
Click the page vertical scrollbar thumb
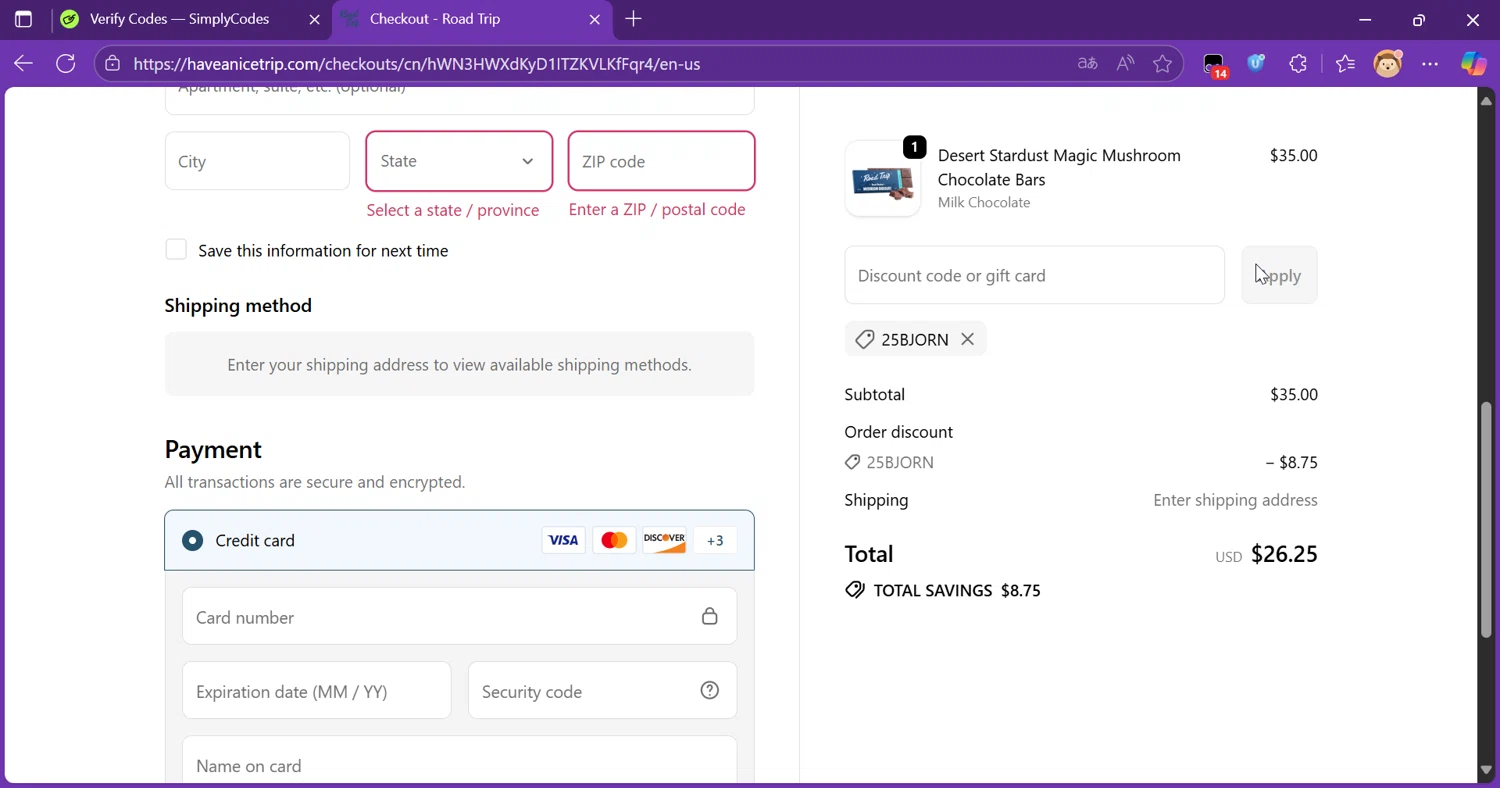(1486, 520)
